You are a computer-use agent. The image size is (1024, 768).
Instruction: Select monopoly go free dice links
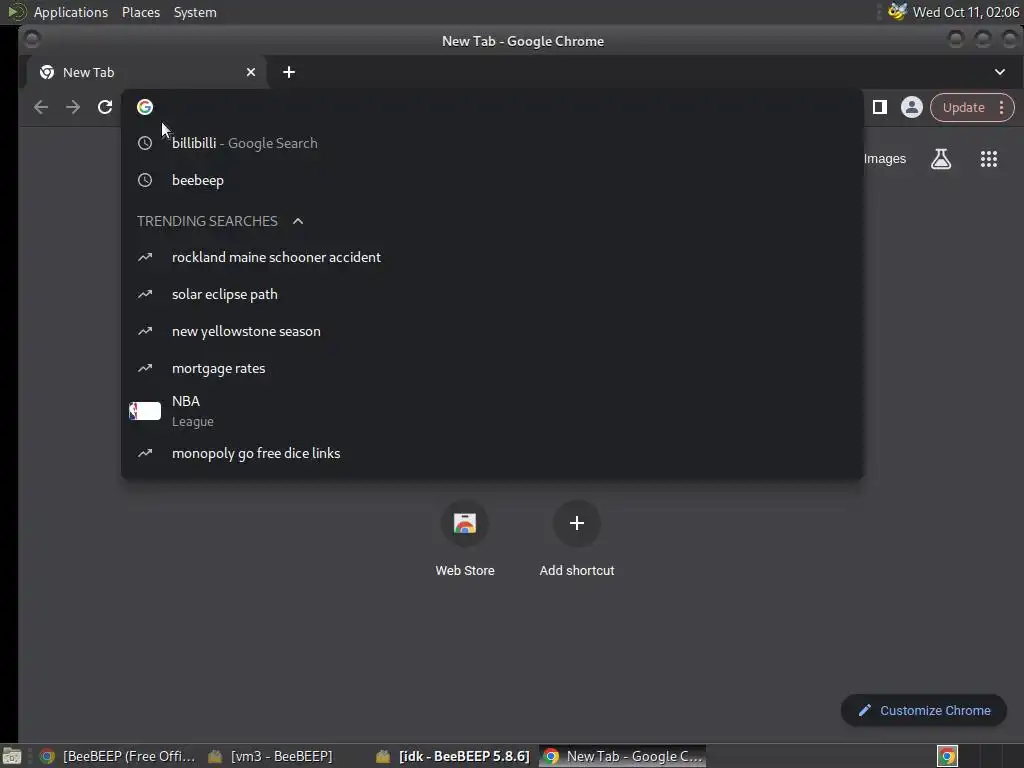pos(492,453)
